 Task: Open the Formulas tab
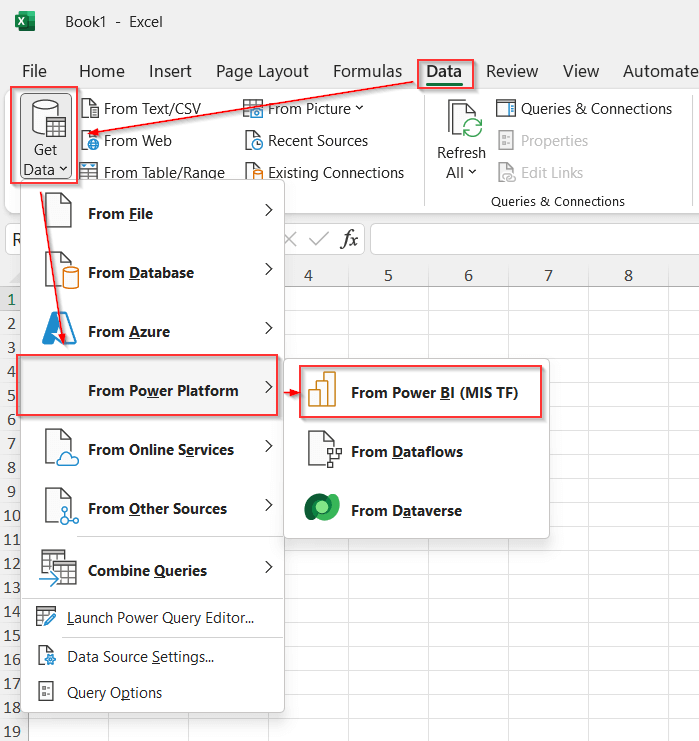tap(368, 71)
